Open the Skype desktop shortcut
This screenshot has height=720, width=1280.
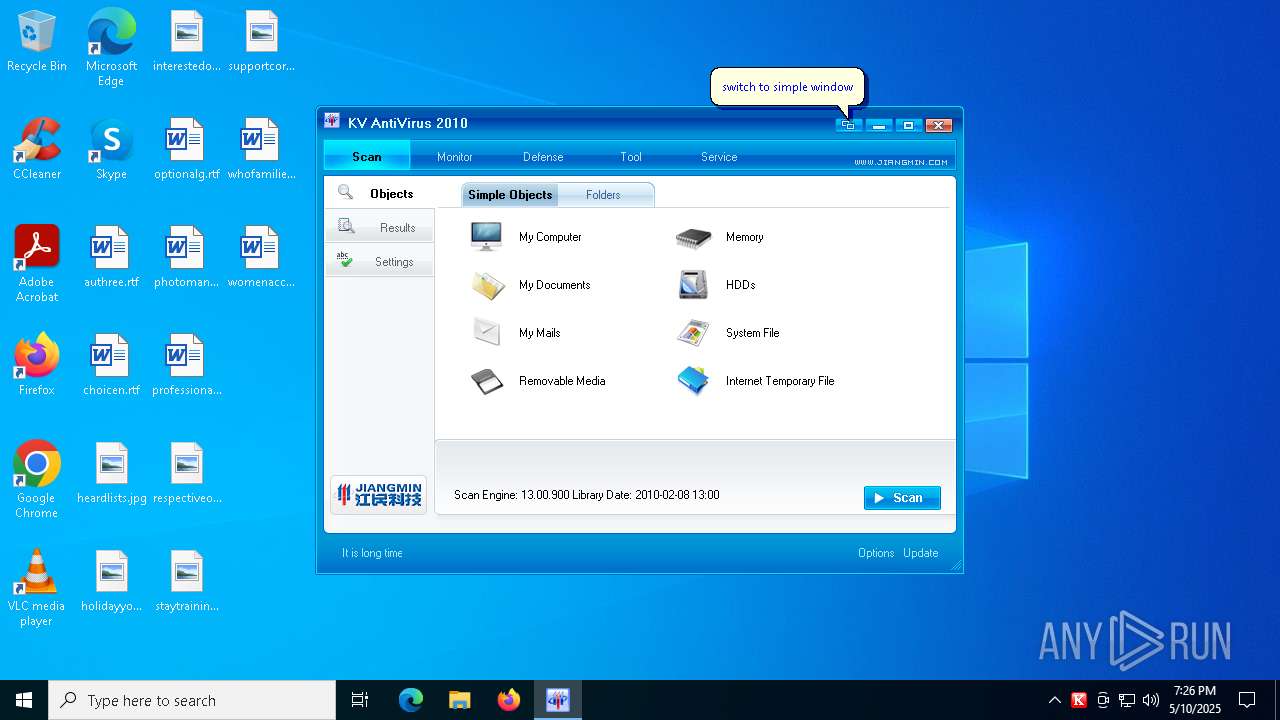(x=111, y=149)
